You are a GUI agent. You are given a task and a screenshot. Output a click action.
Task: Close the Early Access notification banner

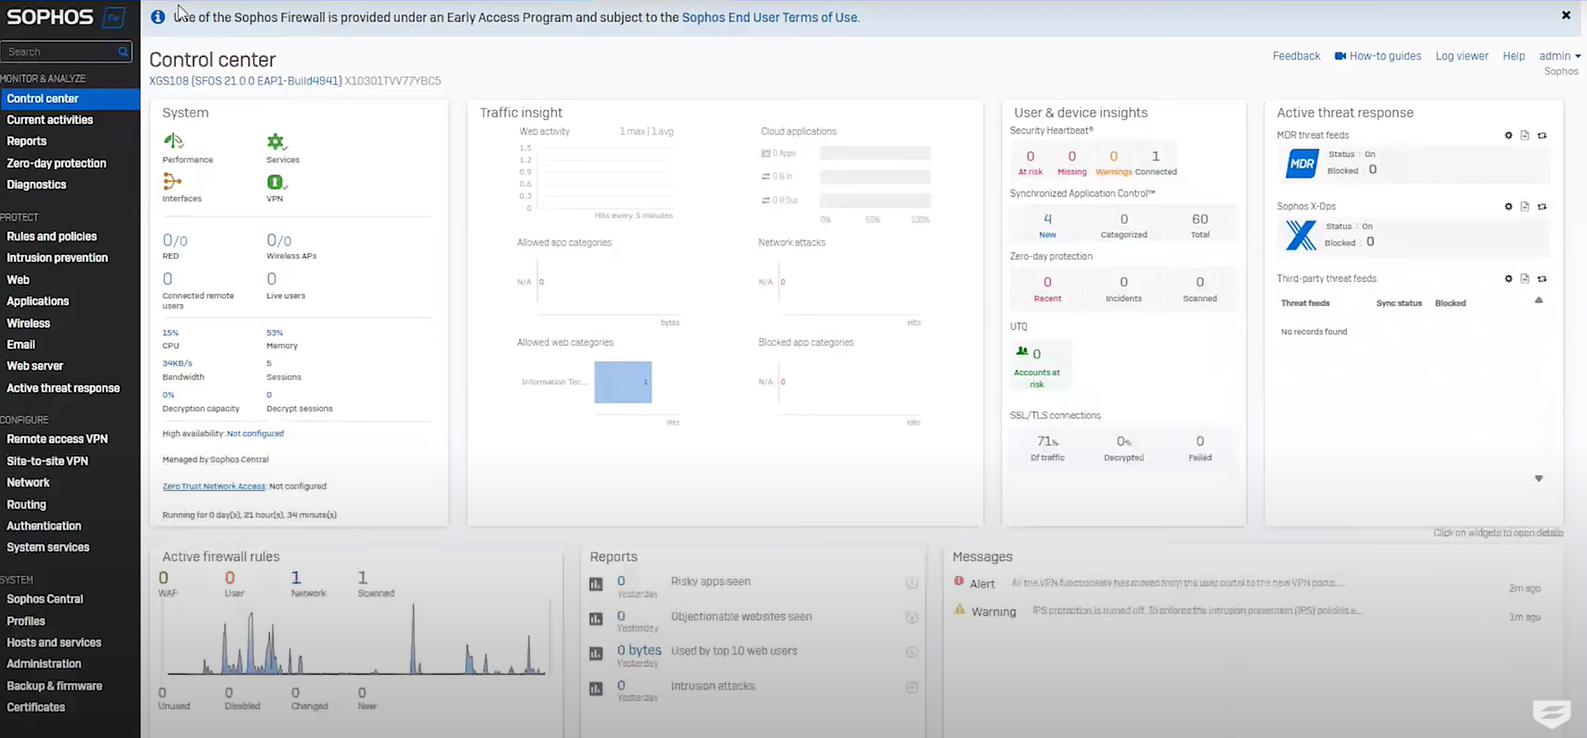pos(1566,15)
